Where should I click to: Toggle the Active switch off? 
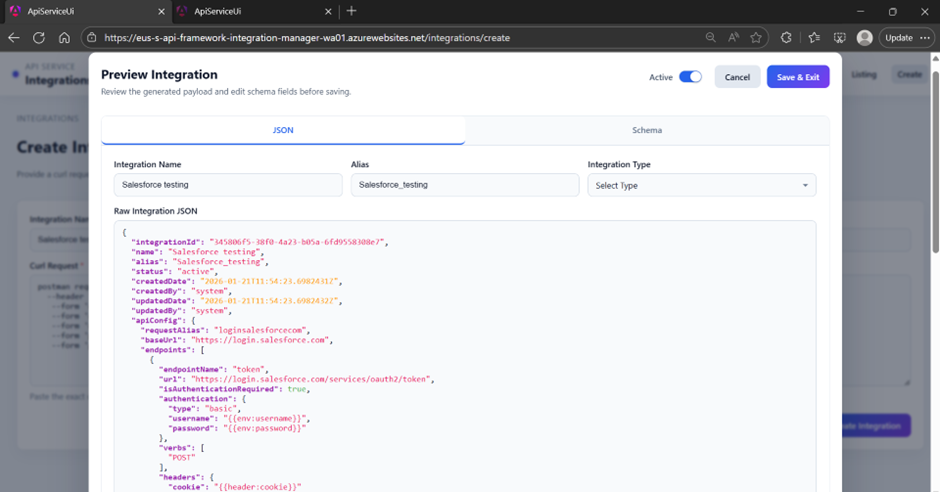(690, 77)
